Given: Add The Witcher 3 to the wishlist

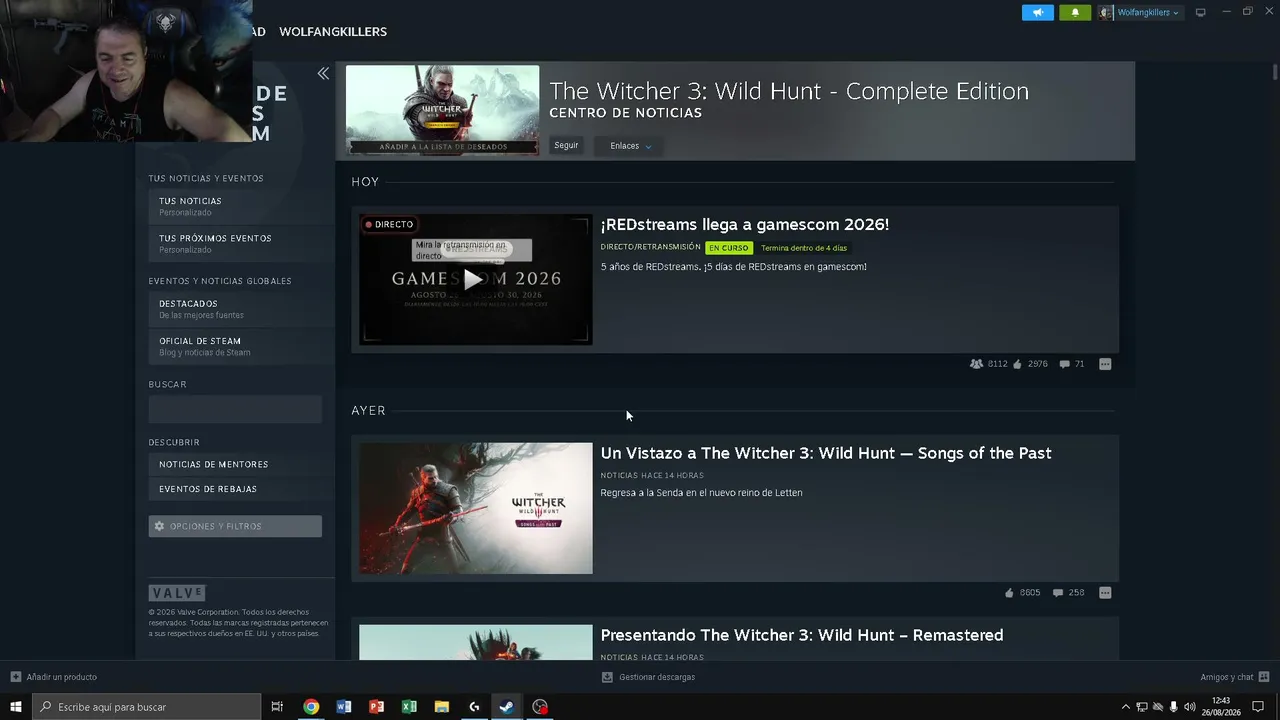Looking at the screenshot, I should coord(443,146).
